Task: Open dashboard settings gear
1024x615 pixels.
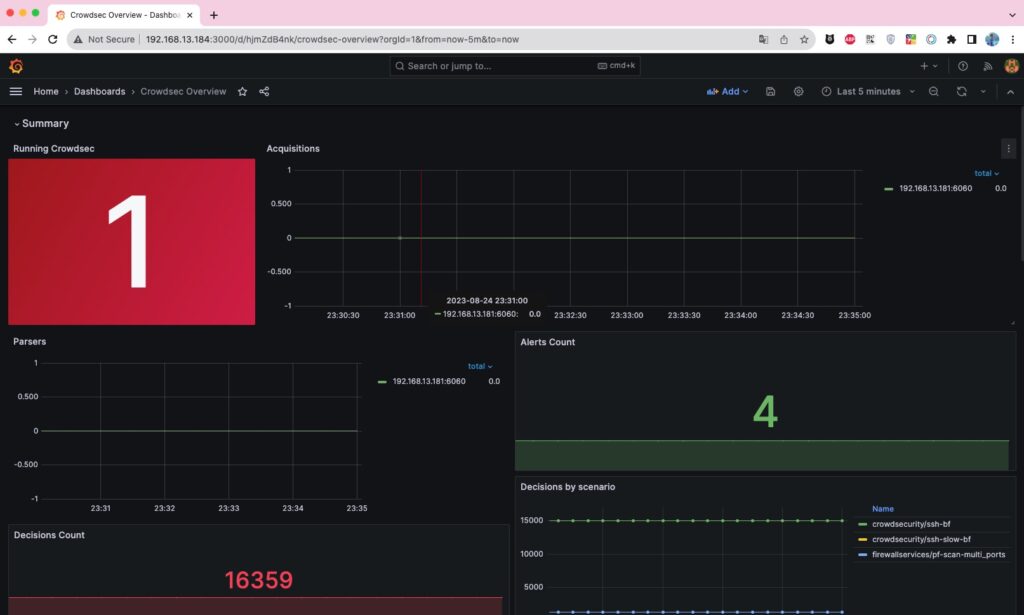Action: click(x=798, y=91)
